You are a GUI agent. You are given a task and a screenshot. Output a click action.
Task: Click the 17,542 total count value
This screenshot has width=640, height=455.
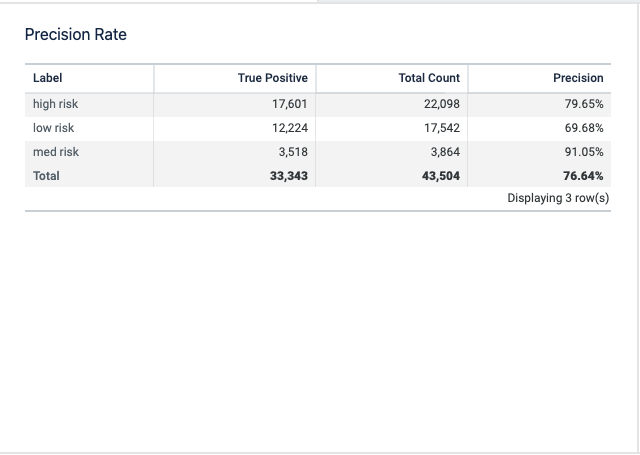tap(441, 128)
